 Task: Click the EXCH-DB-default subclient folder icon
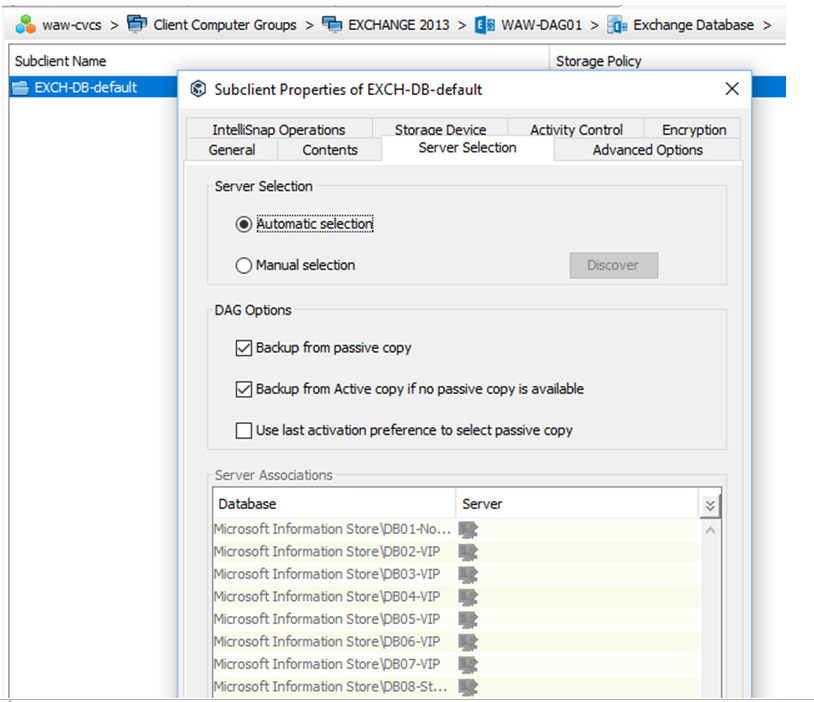click(x=21, y=87)
